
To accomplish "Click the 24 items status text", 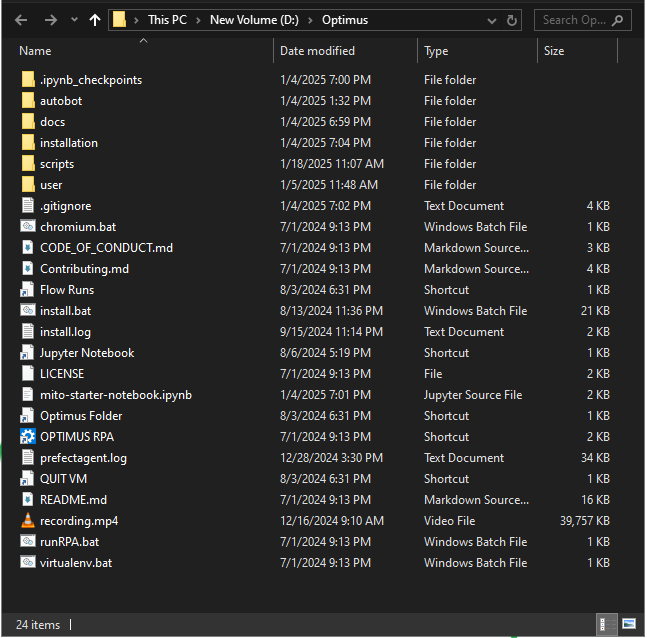I will 38,625.
